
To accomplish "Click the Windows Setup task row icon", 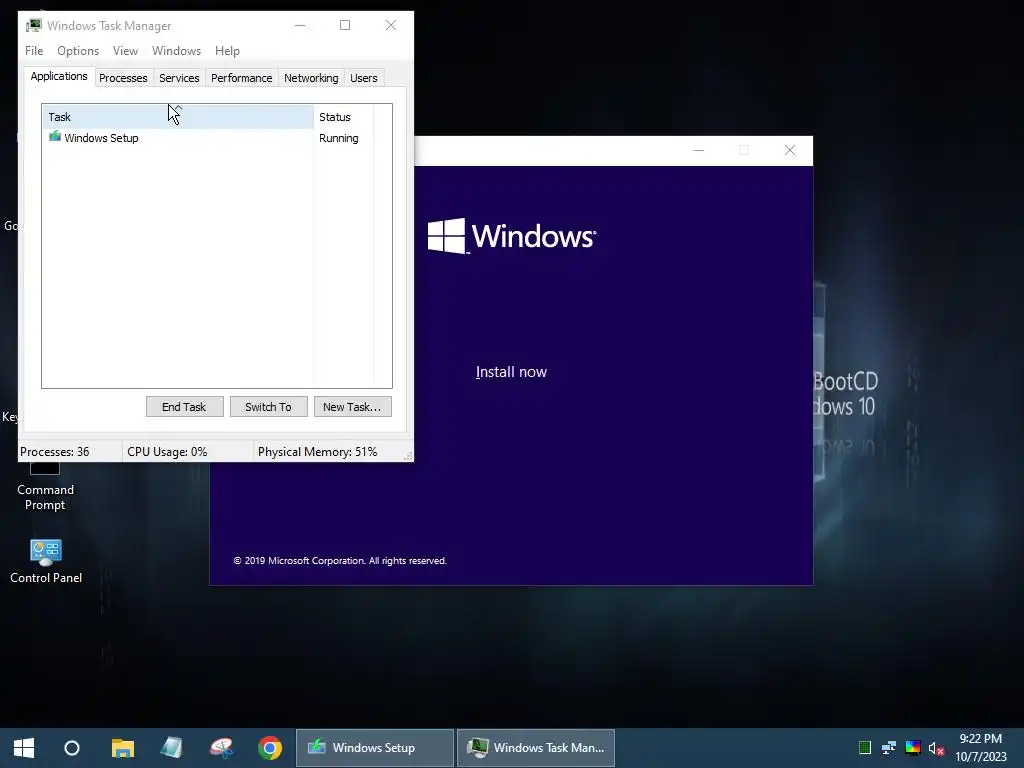I will (55, 137).
